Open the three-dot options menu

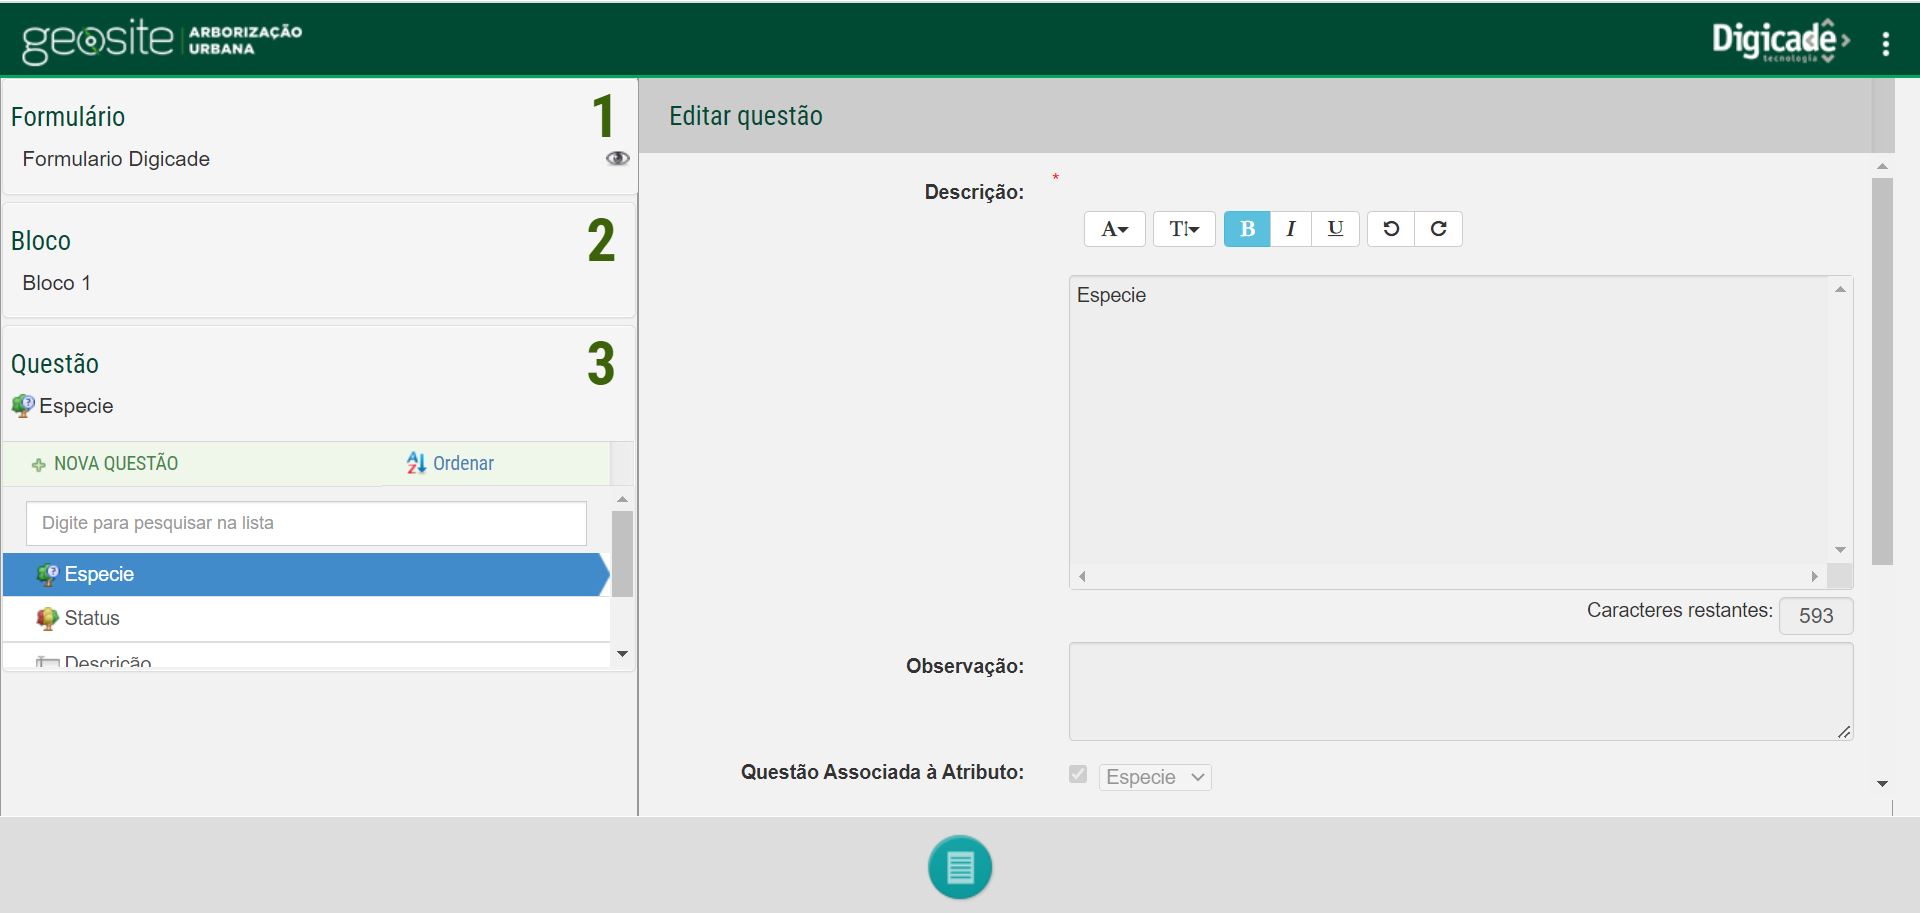pyautogui.click(x=1885, y=44)
